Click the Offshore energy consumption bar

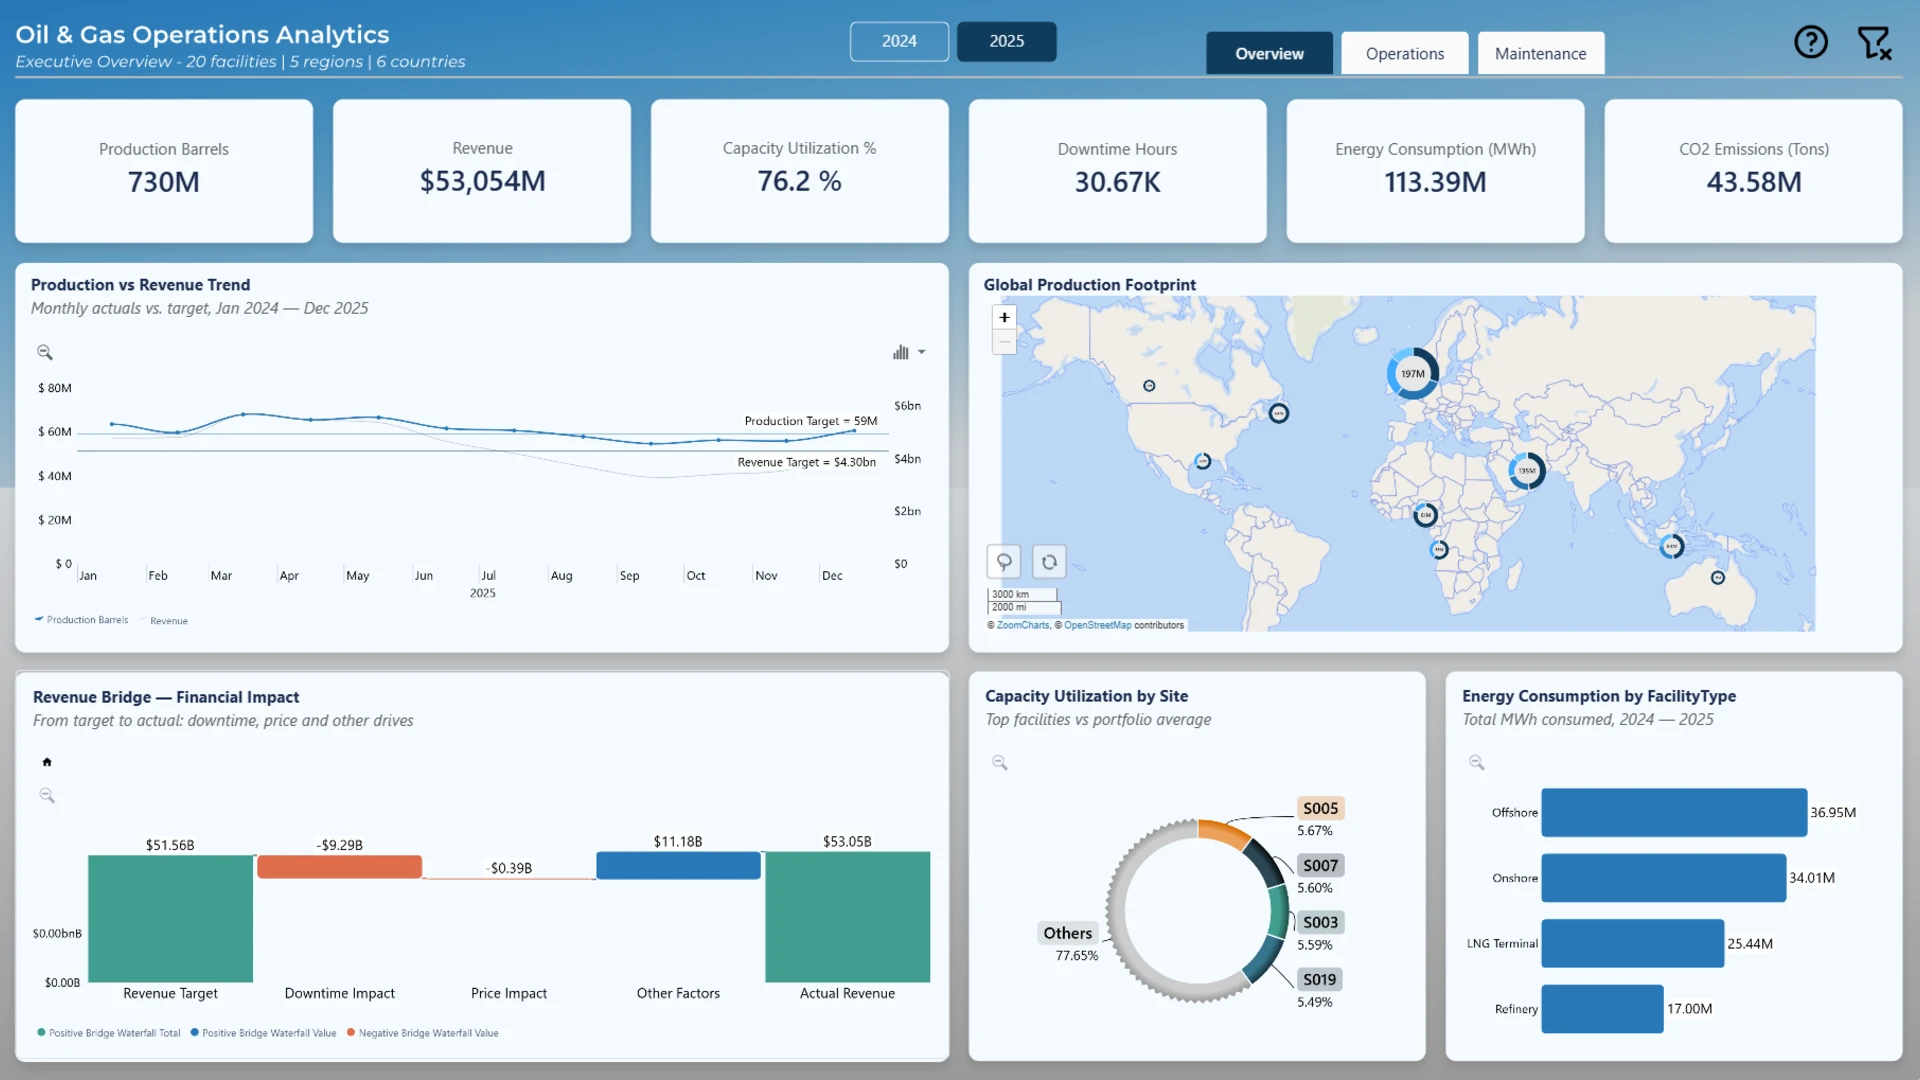tap(1673, 812)
